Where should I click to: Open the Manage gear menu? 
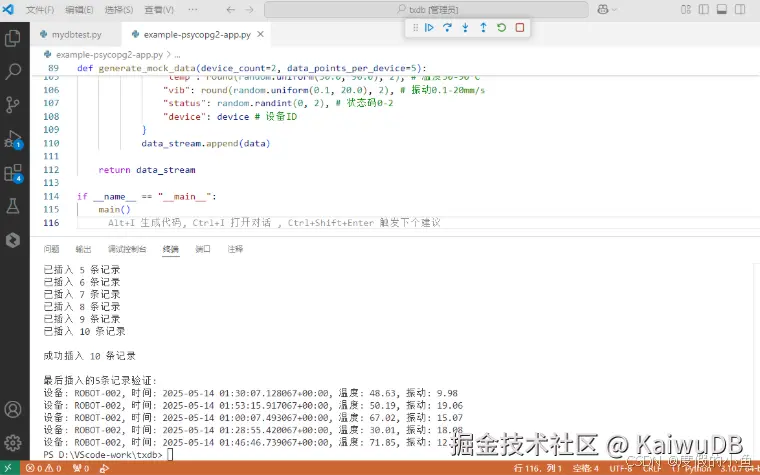click(13, 443)
